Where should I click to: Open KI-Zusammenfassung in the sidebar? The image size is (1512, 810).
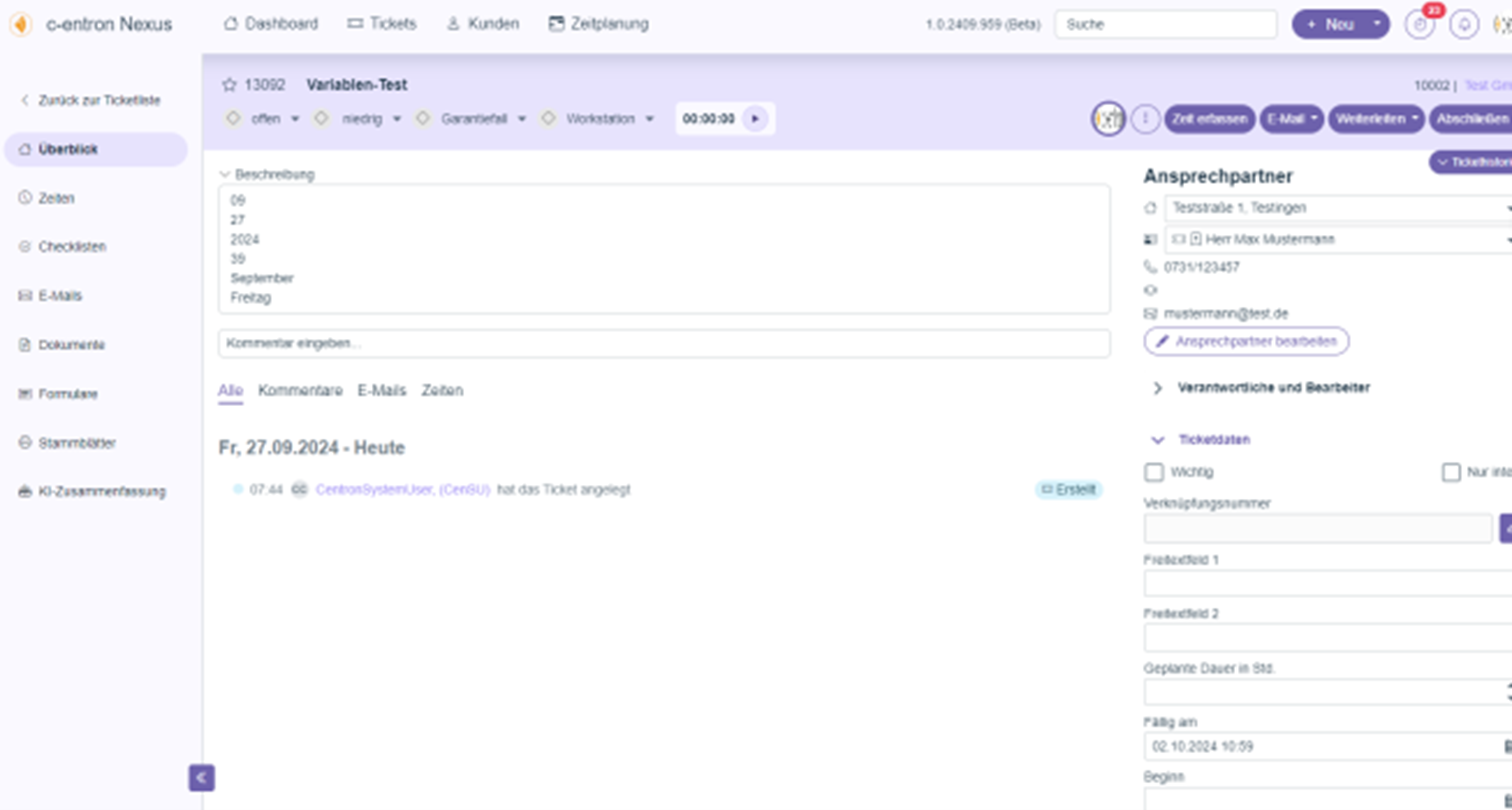100,492
